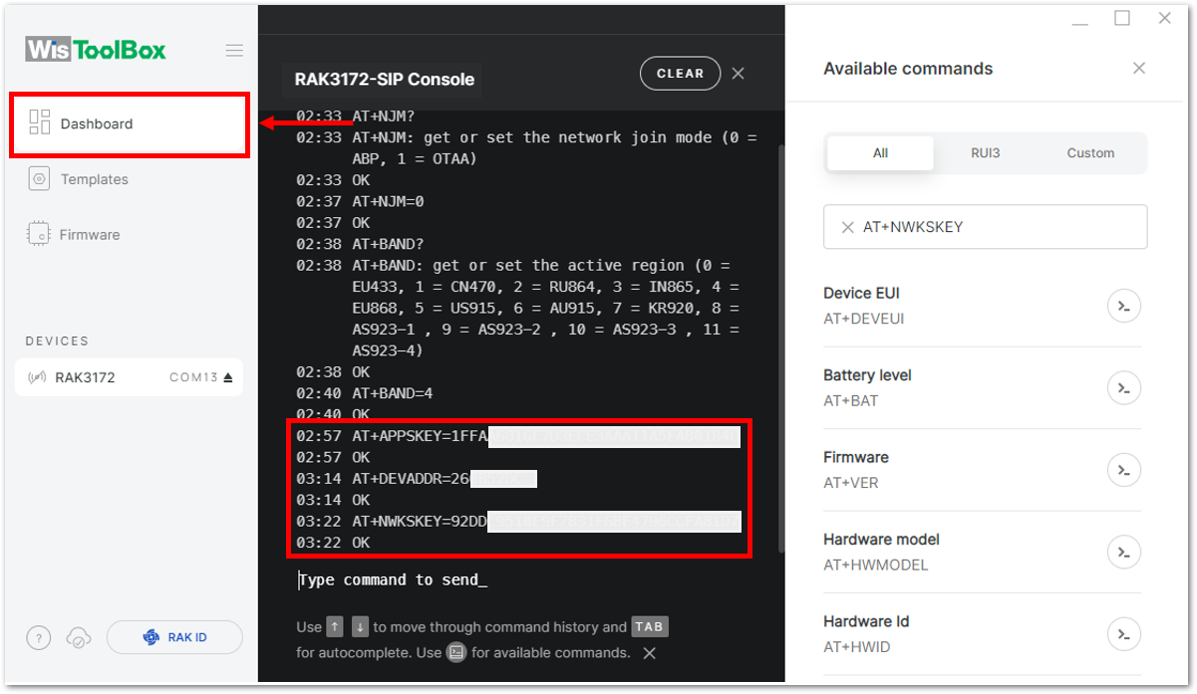Run the Firmware AT+VER command
The width and height of the screenshot is (1197, 694).
(x=1124, y=470)
